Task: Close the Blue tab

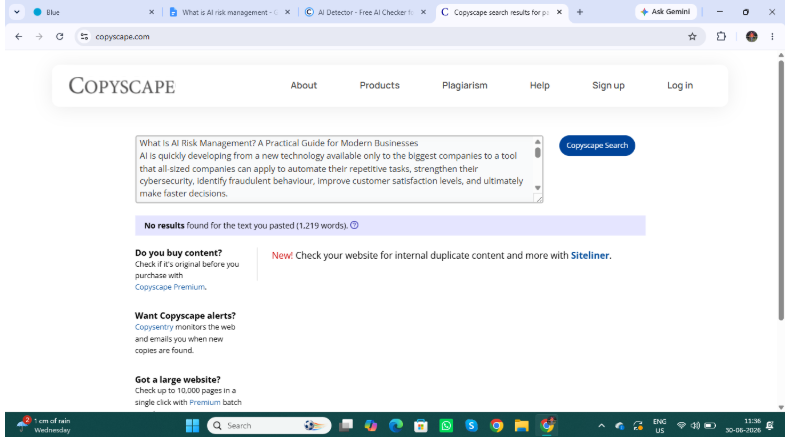Action: 152,12
